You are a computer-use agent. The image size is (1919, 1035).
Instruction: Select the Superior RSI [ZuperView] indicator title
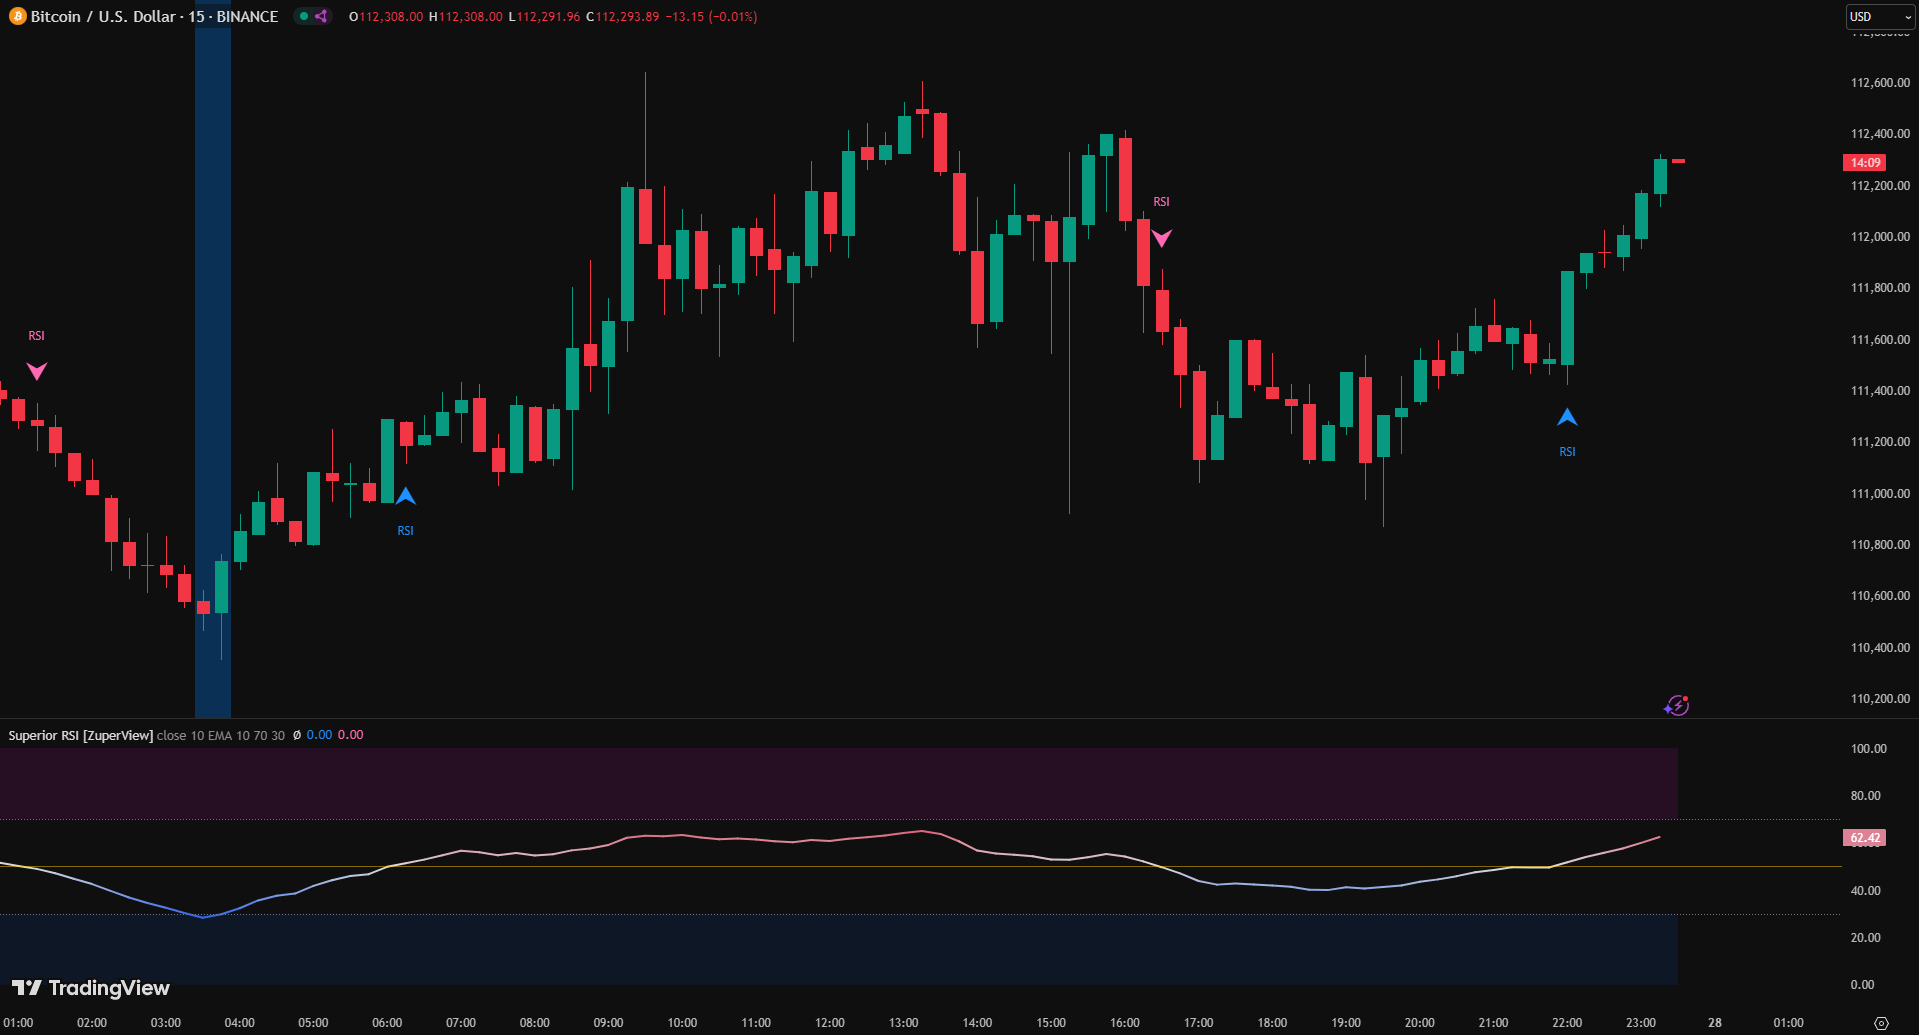coord(80,735)
